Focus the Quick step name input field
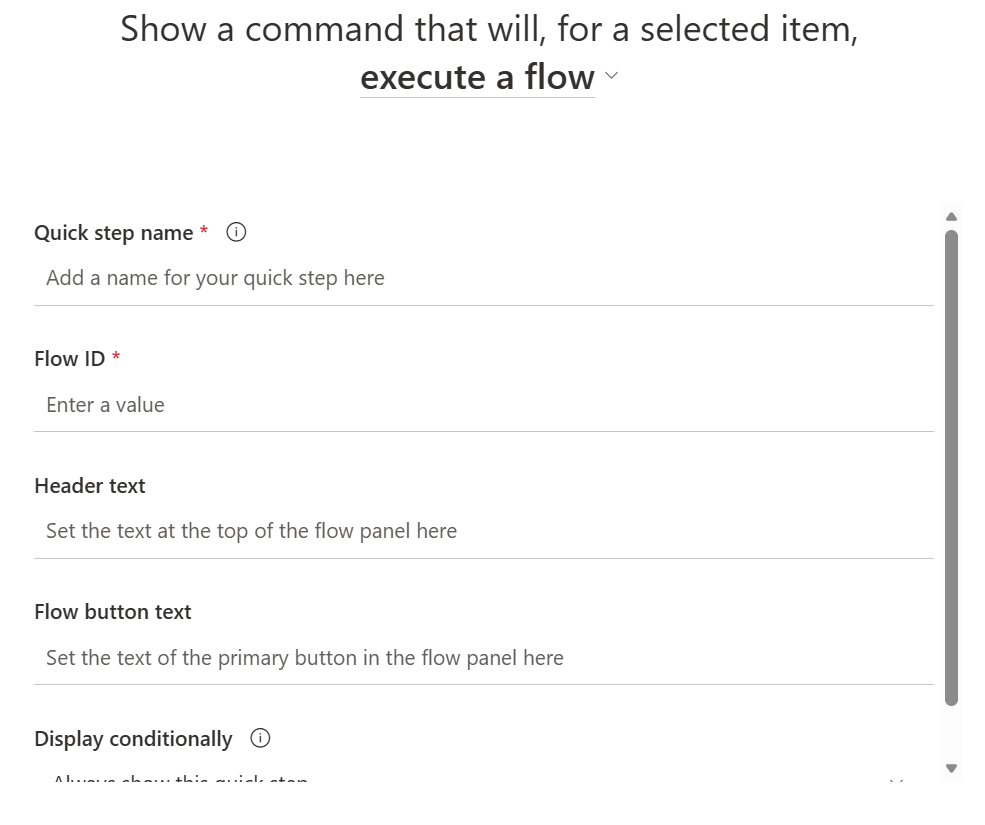The height and width of the screenshot is (825, 985). point(483,278)
